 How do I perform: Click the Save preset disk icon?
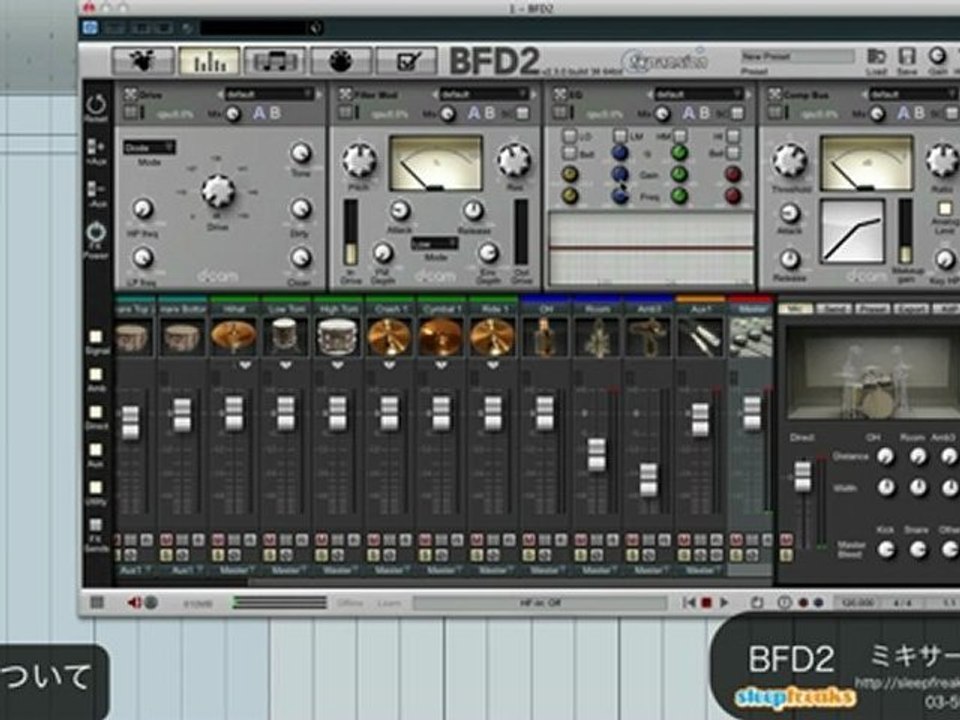[907, 56]
